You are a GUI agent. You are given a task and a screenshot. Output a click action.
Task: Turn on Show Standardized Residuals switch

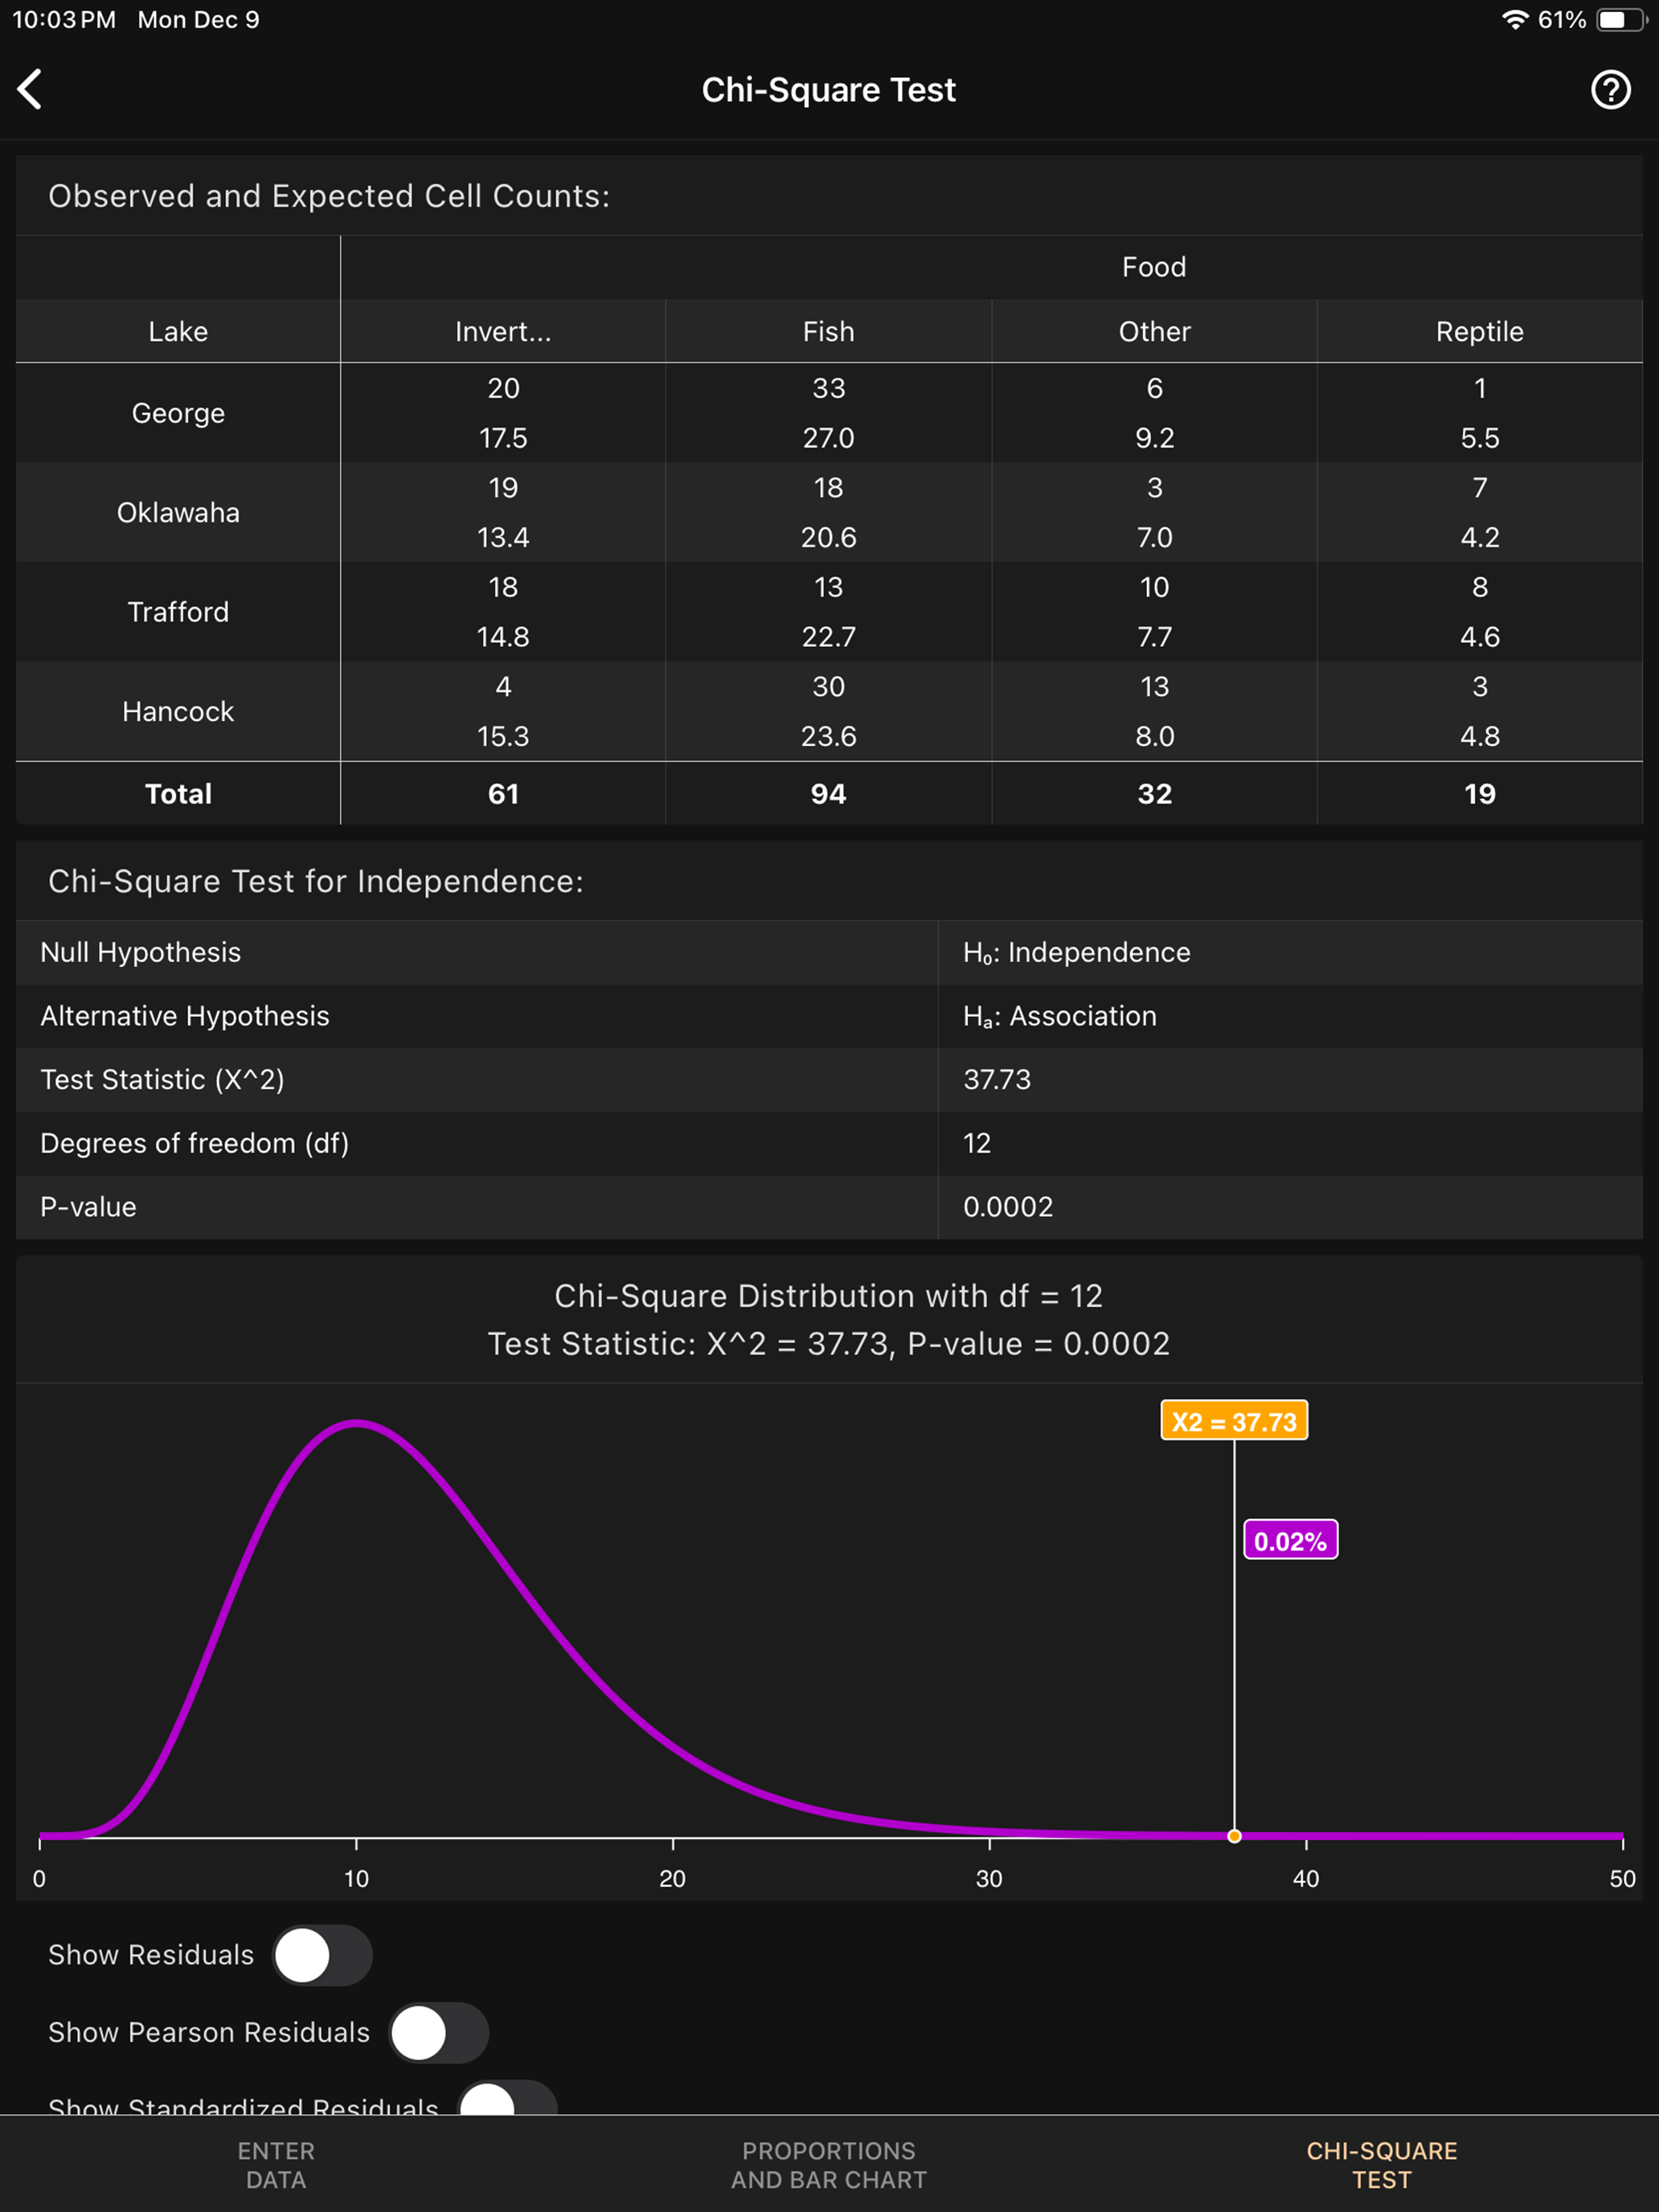coord(507,2098)
